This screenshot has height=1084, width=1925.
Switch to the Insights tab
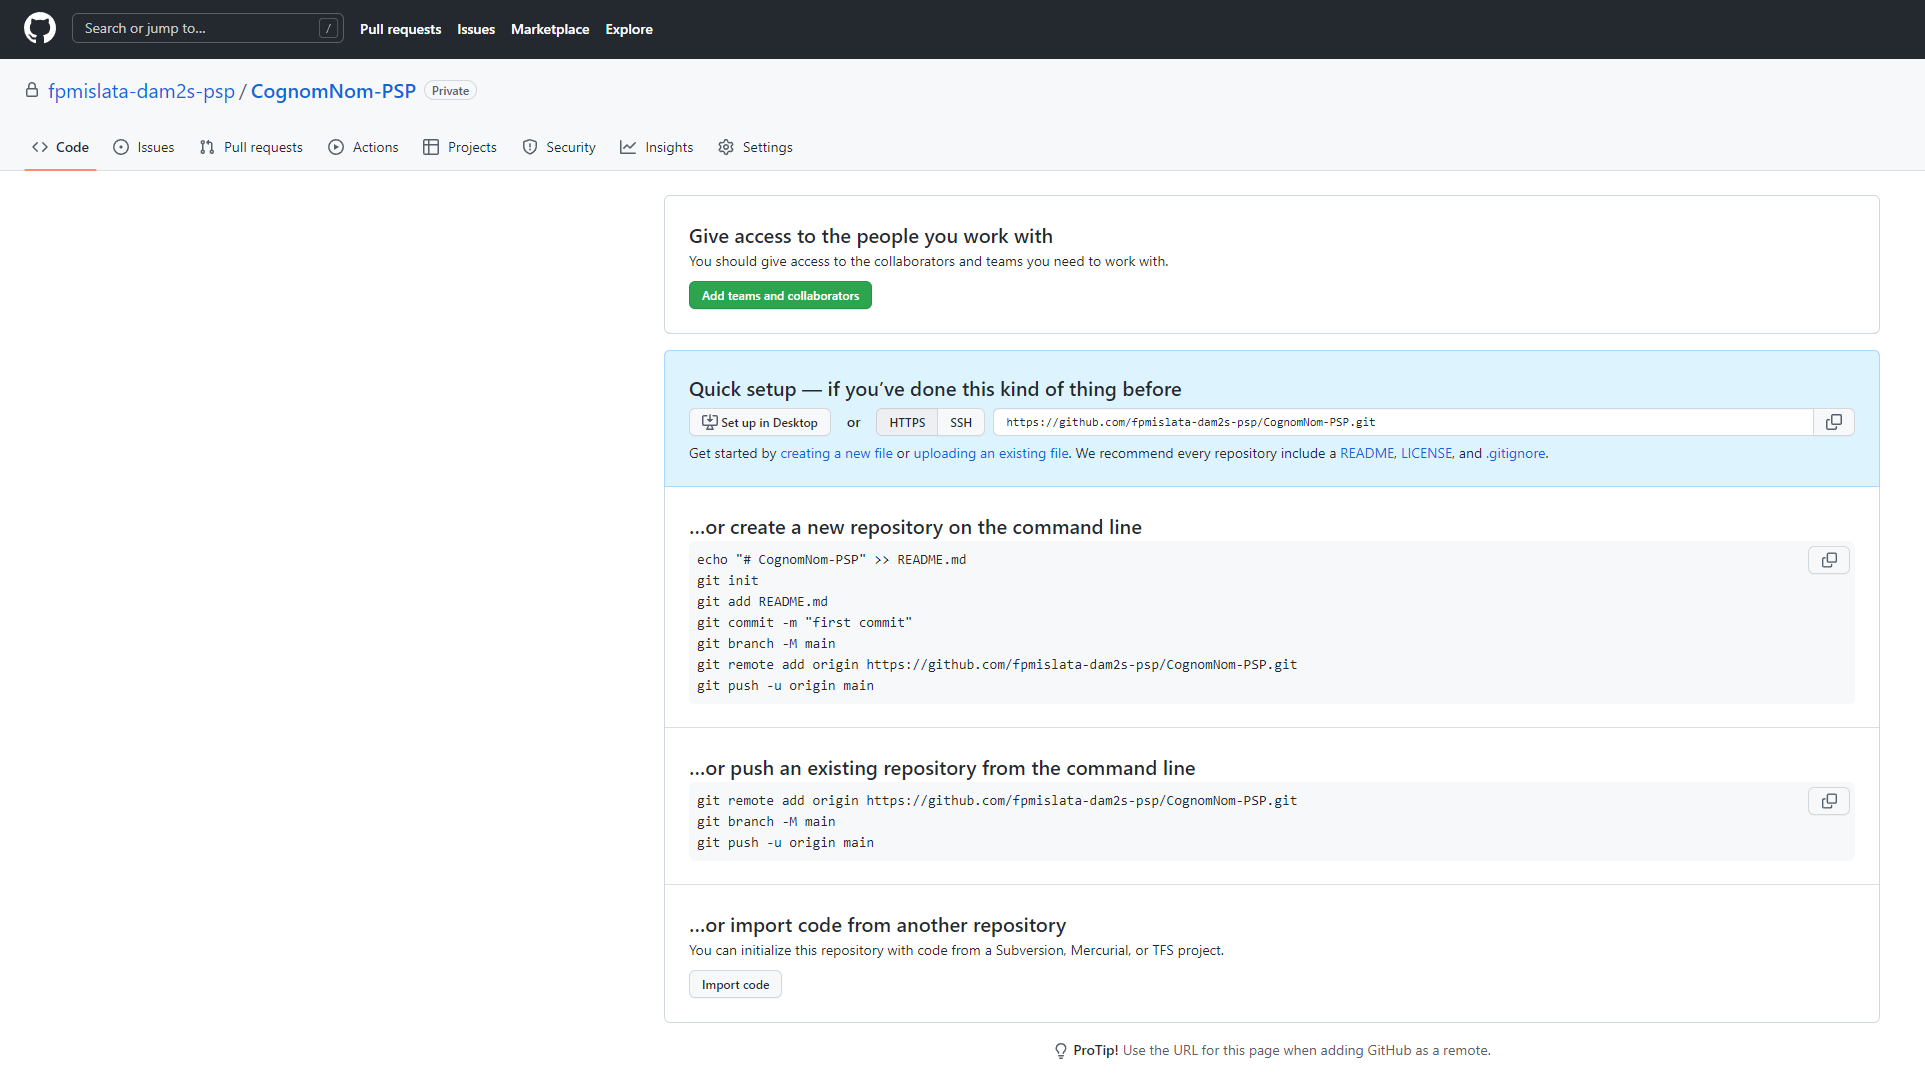click(x=657, y=147)
